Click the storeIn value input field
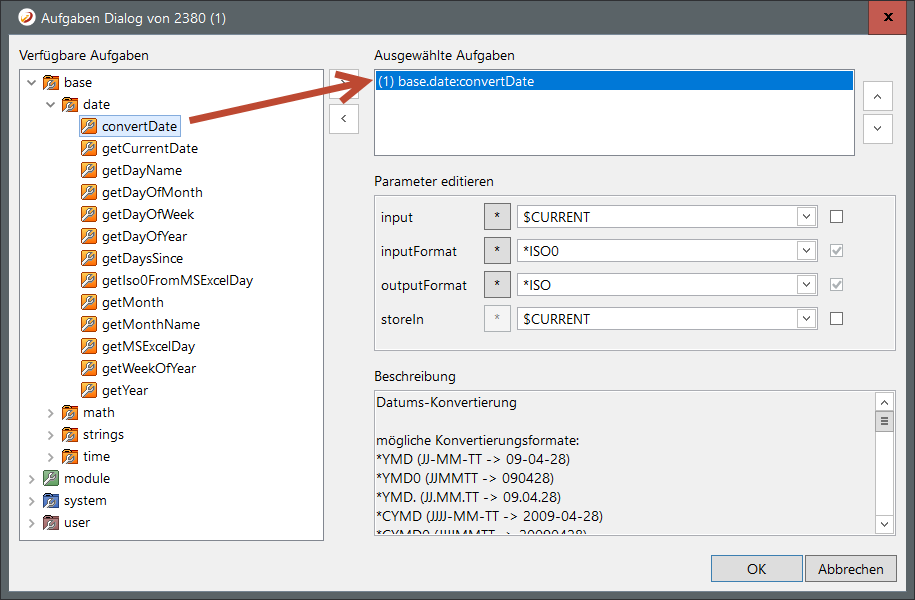This screenshot has height=600, width=915. coord(657,319)
